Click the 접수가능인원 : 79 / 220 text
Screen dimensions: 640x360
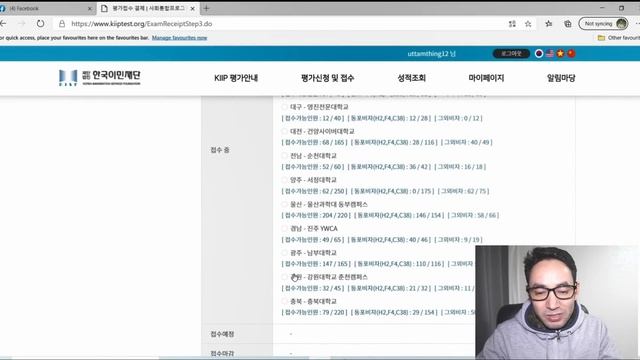click(x=315, y=313)
